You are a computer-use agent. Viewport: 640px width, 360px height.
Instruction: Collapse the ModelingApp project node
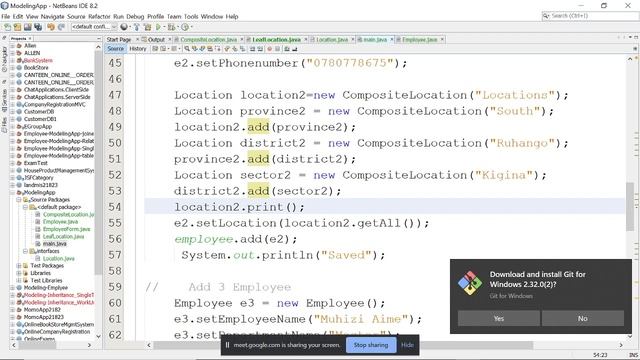(13, 192)
